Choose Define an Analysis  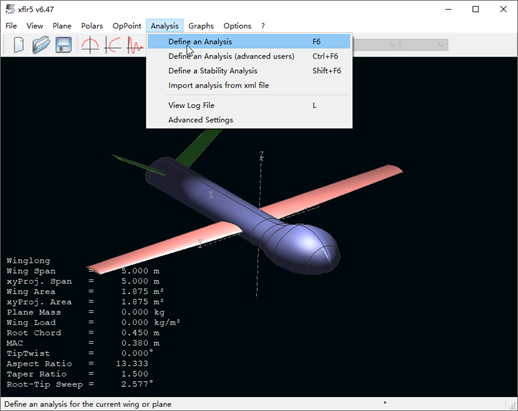249,42
